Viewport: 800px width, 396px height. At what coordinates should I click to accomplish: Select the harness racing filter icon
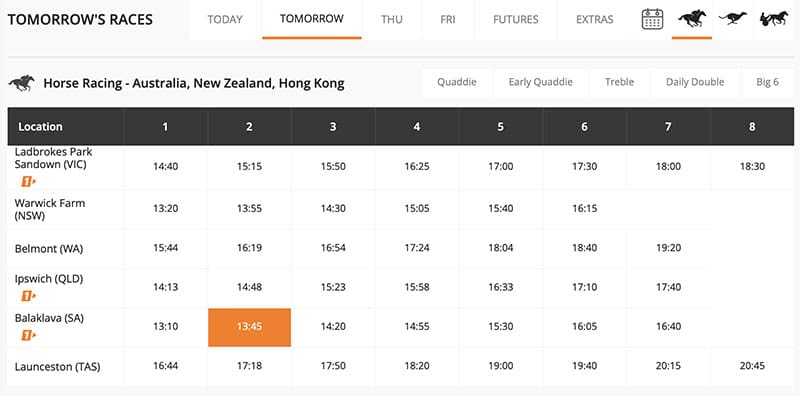coord(774,19)
